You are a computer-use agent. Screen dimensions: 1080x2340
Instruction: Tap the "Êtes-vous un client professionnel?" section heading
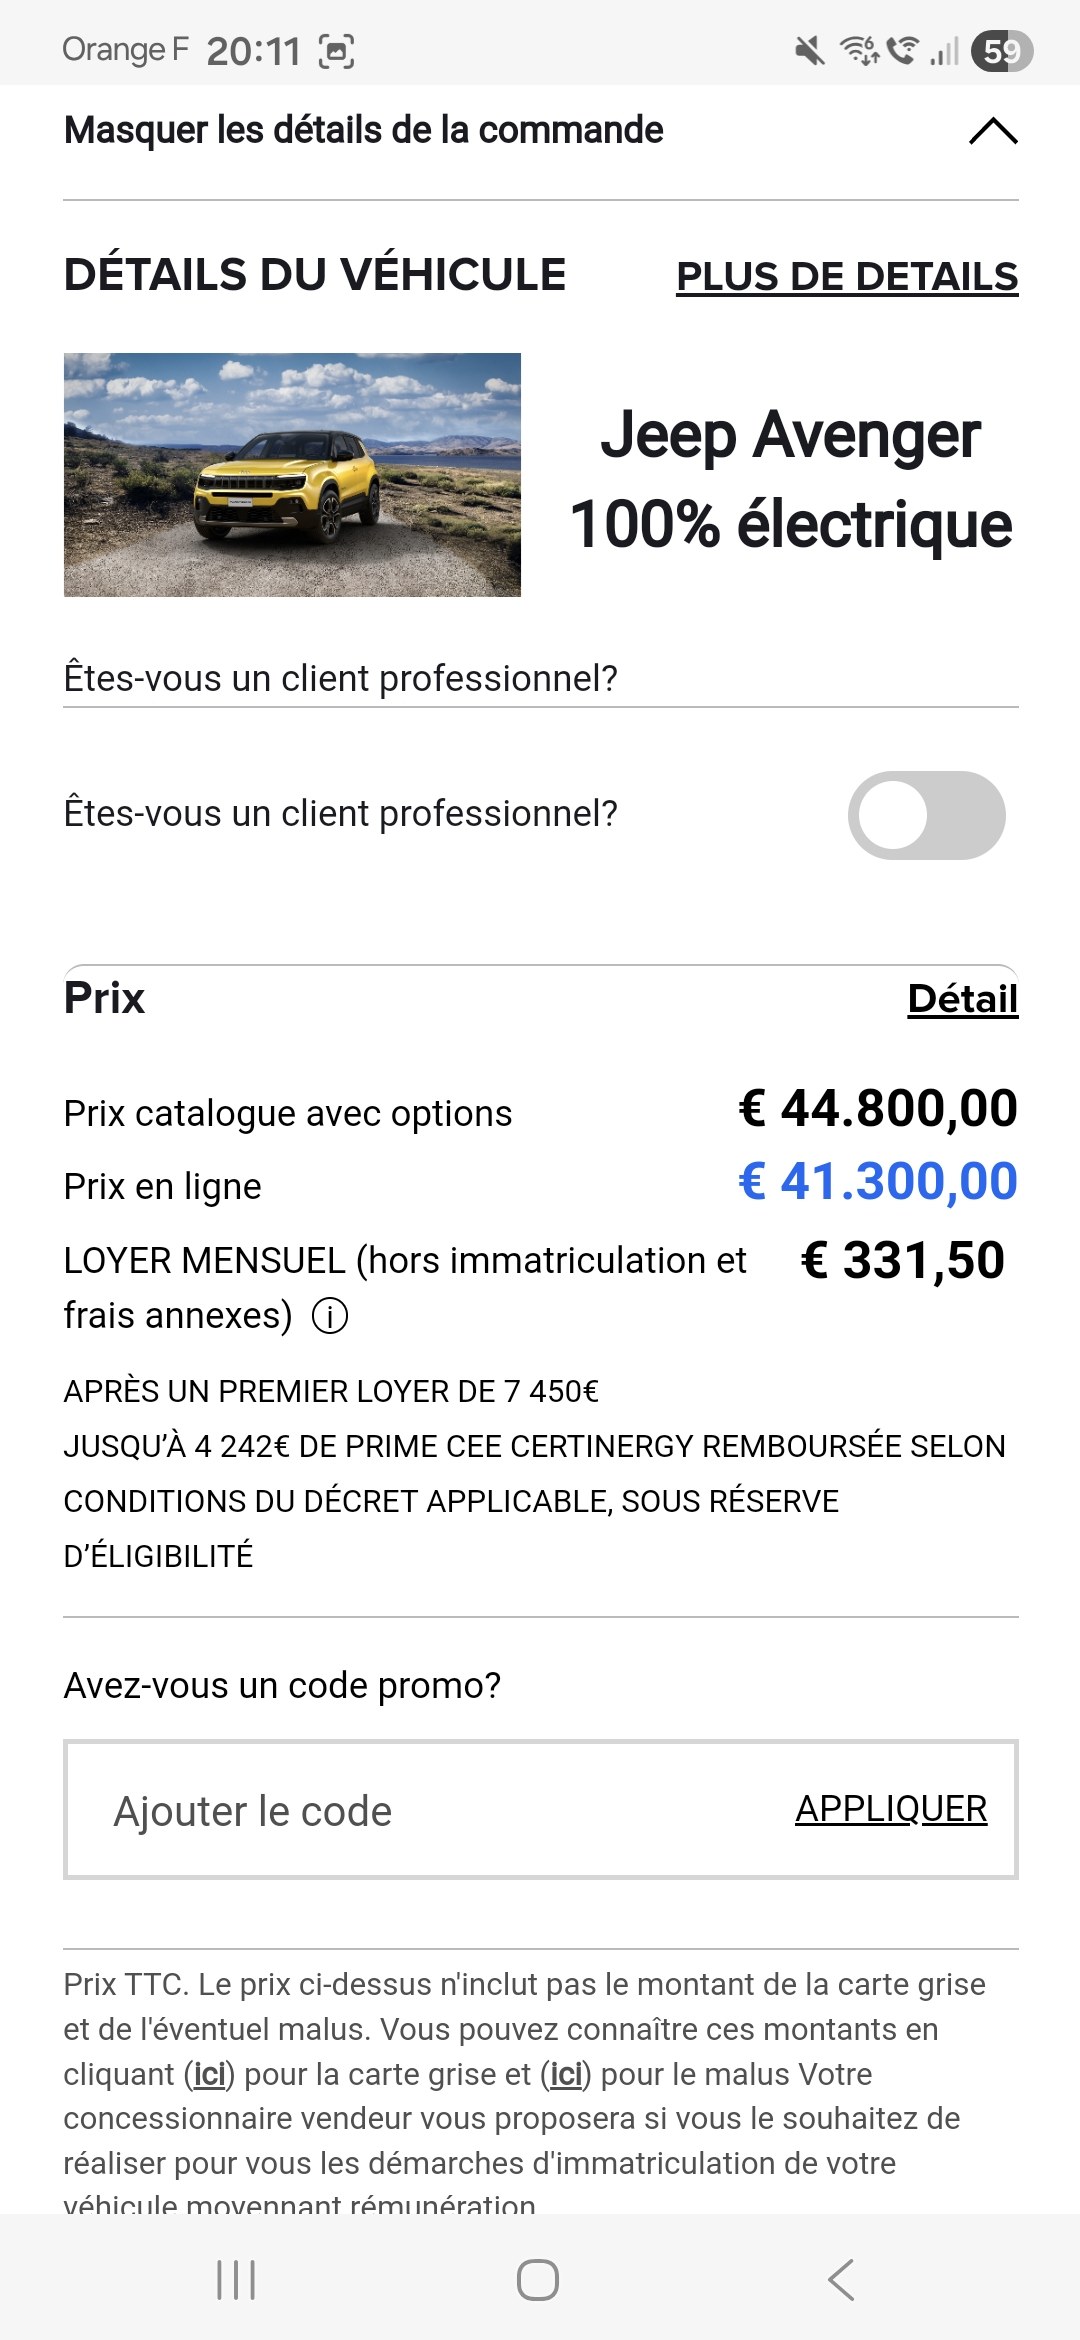pyautogui.click(x=340, y=678)
